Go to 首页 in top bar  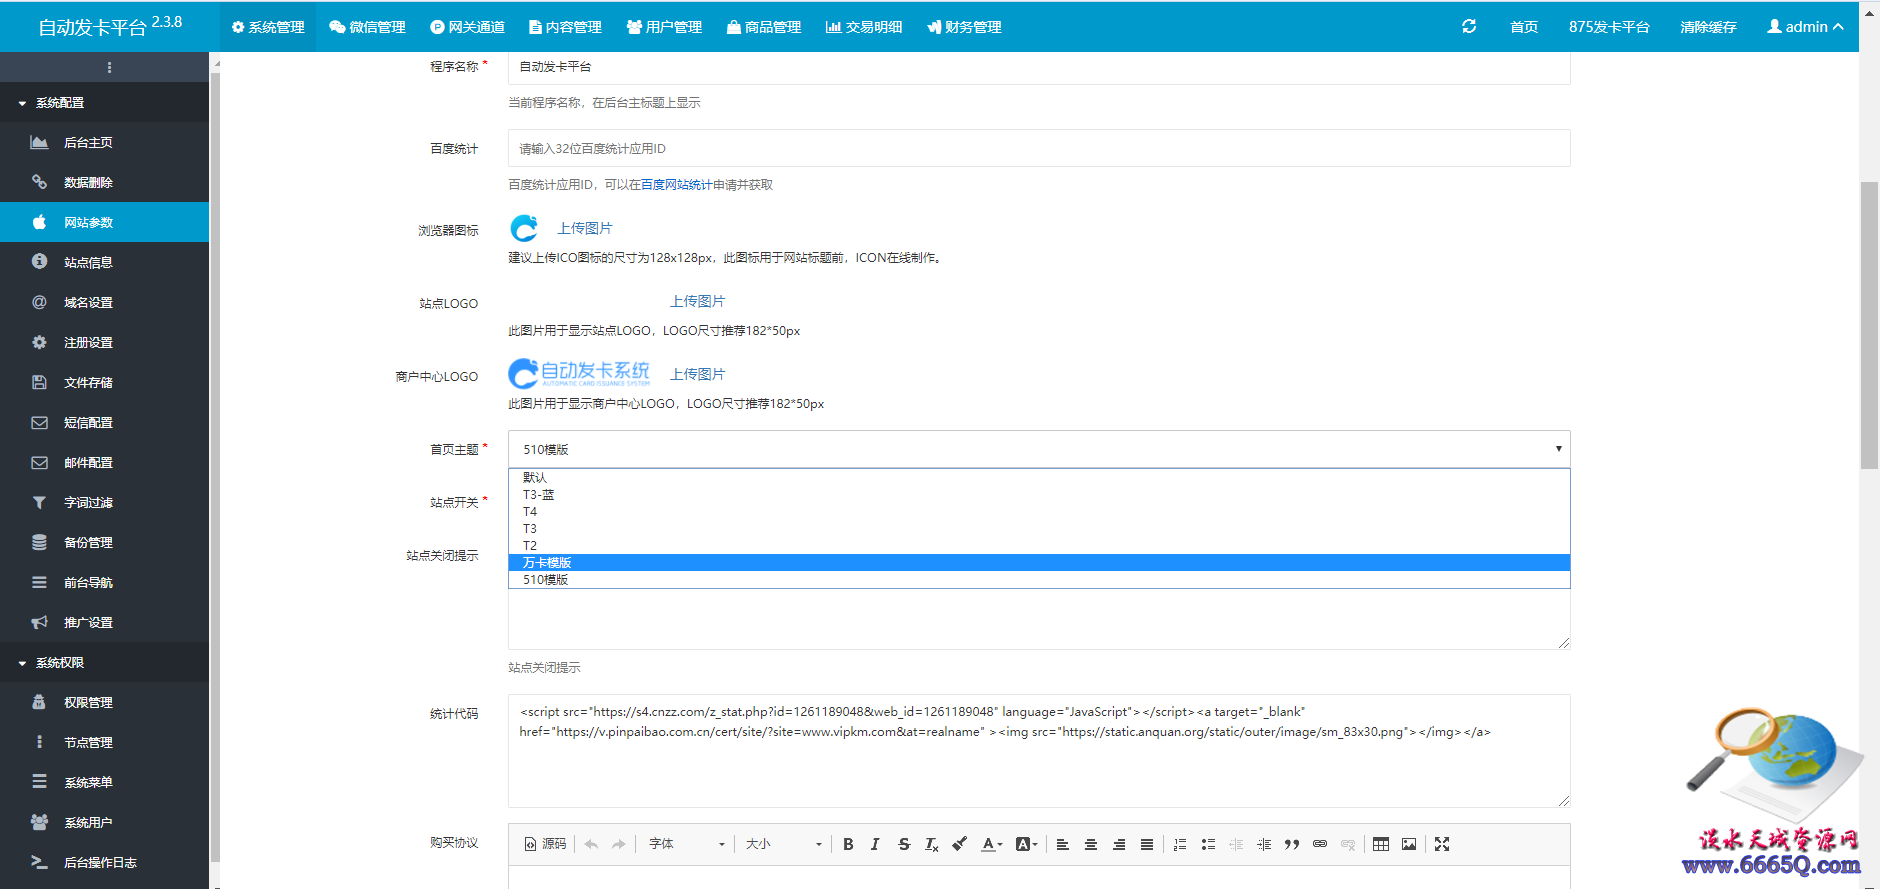click(1524, 27)
